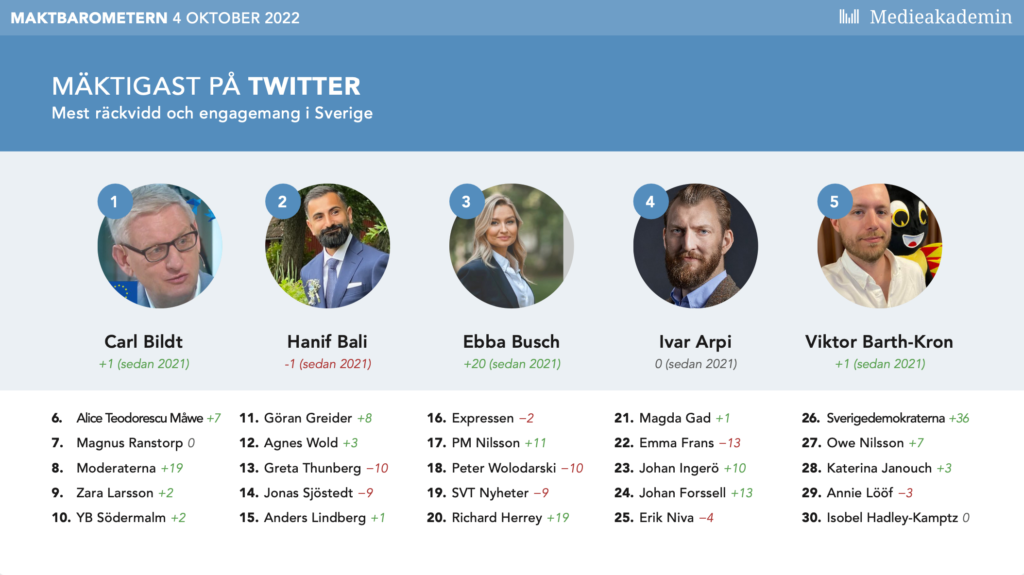Click the Richard Herrey list entry

(498, 518)
